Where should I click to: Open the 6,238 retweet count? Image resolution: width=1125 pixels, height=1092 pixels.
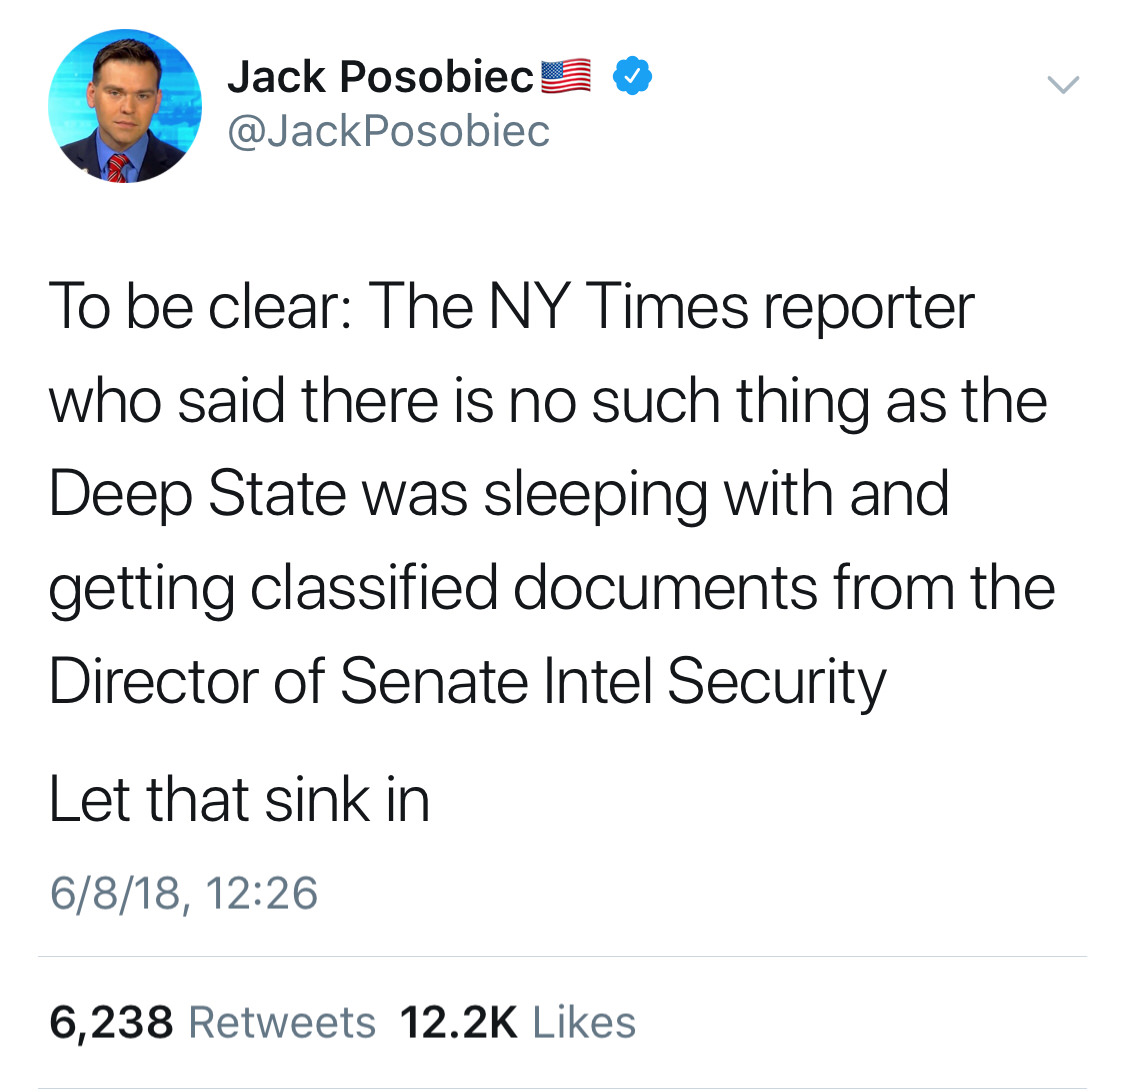point(111,1022)
